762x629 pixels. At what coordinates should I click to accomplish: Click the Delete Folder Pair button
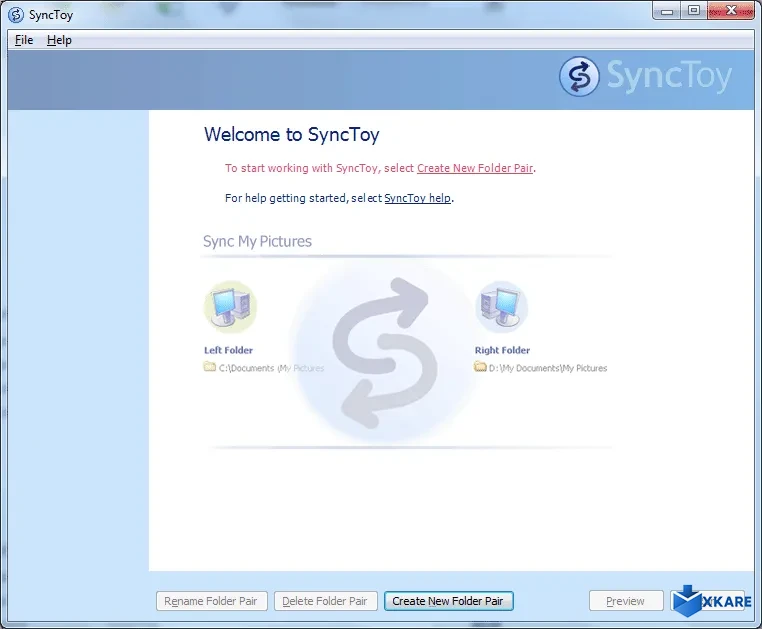pyautogui.click(x=325, y=601)
